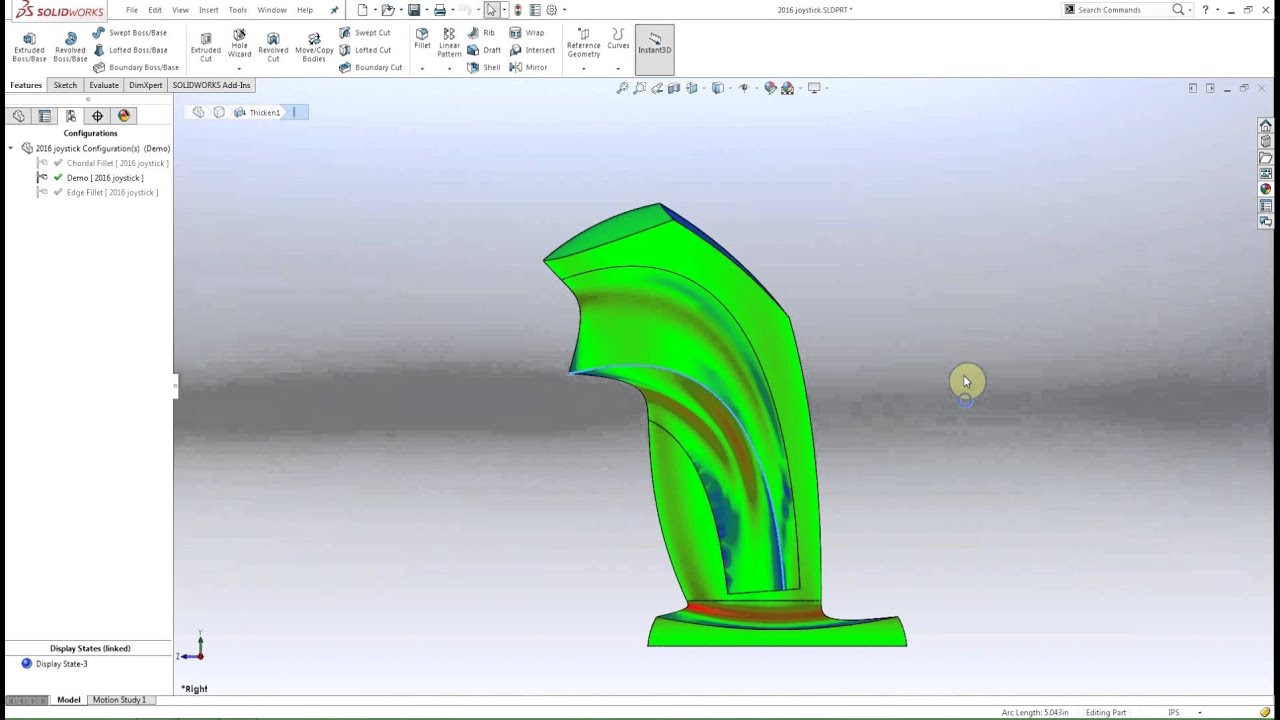Screen dimensions: 1280x720
Task: Open the File menu
Action: click(x=131, y=10)
